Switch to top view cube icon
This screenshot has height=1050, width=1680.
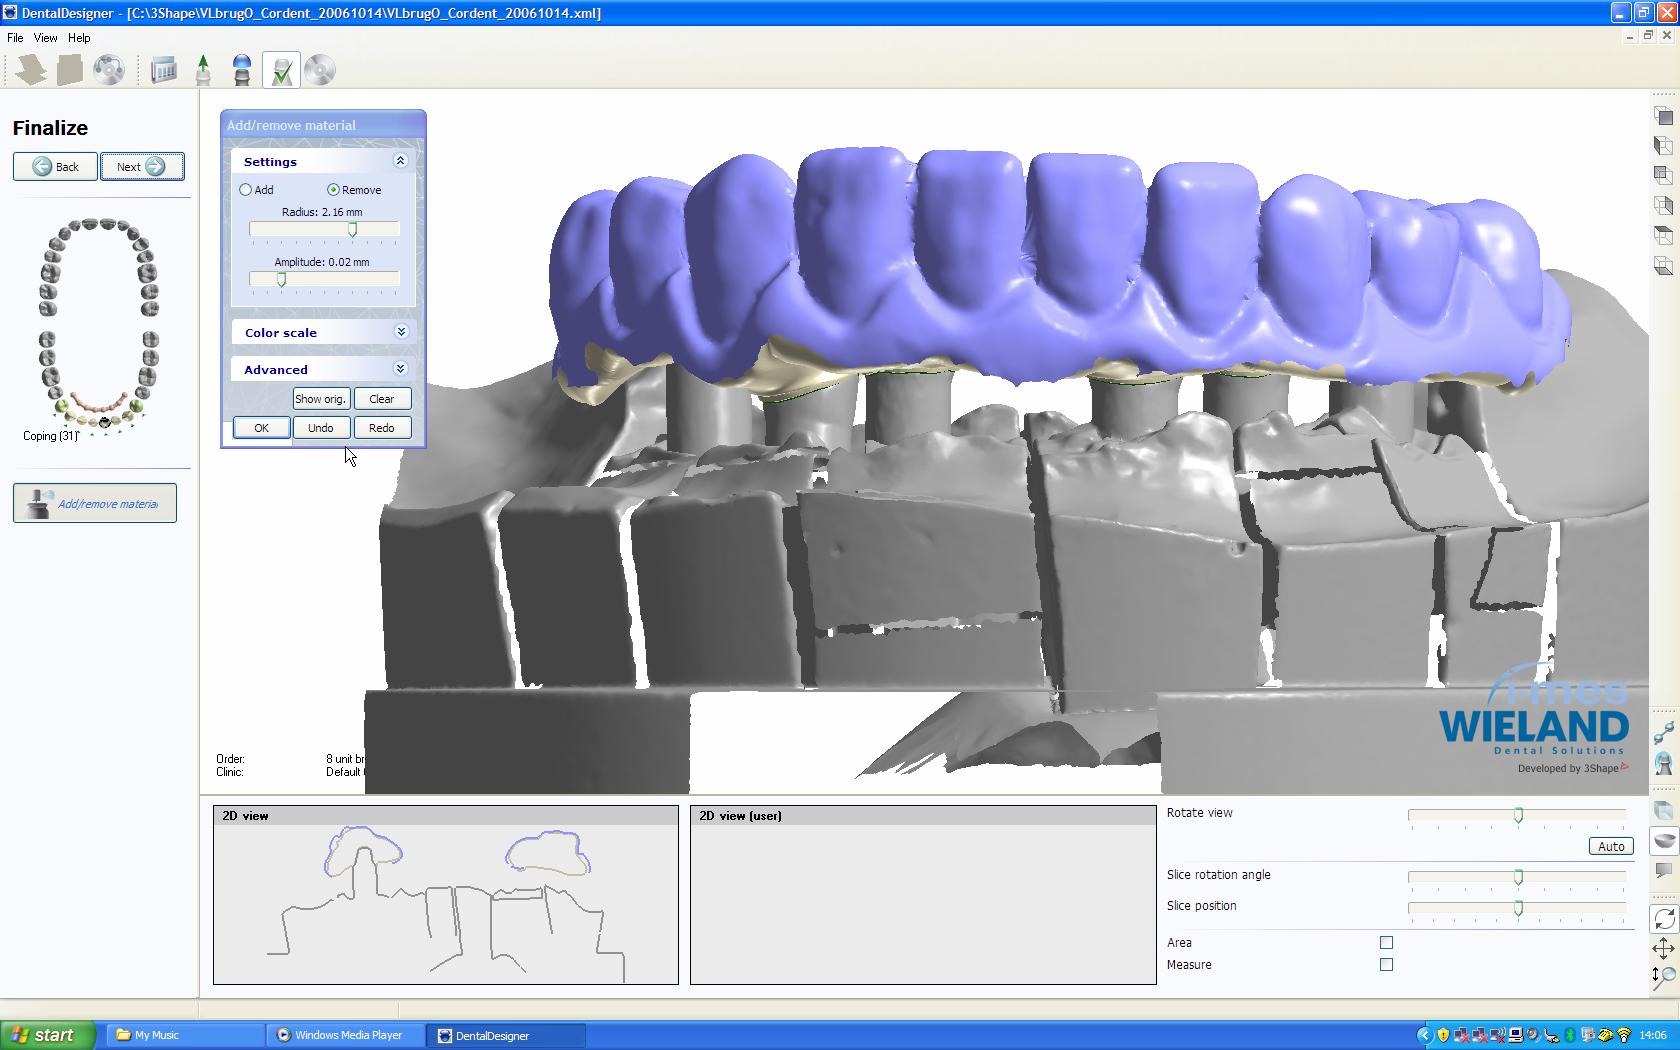click(1663, 236)
